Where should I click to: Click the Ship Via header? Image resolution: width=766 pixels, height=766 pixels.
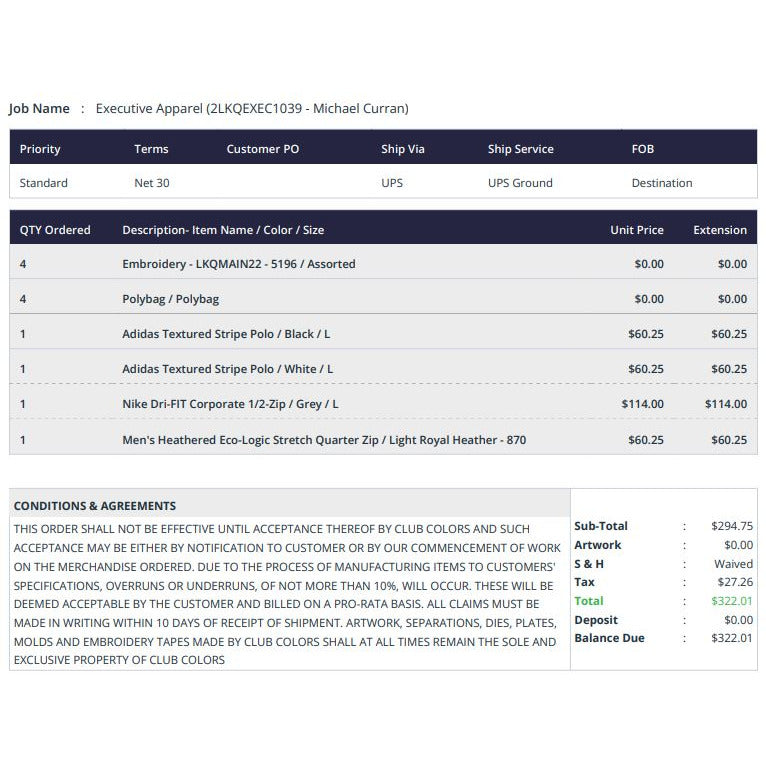click(x=403, y=149)
